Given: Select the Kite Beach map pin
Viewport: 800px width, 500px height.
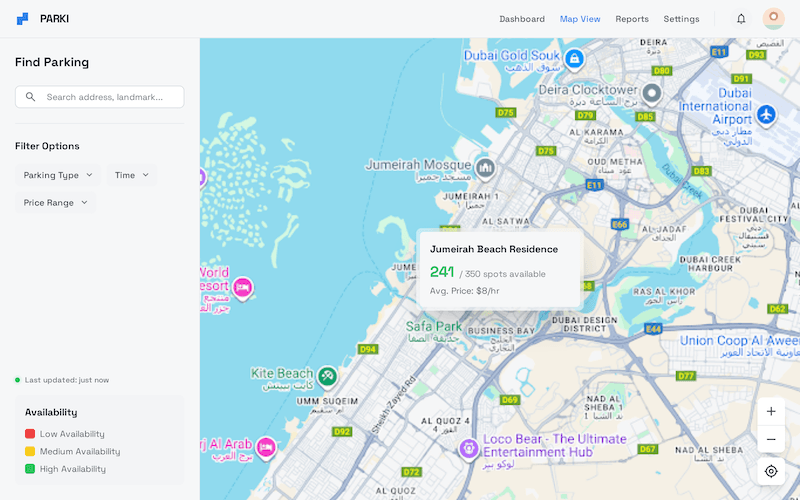Looking at the screenshot, I should point(326,376).
